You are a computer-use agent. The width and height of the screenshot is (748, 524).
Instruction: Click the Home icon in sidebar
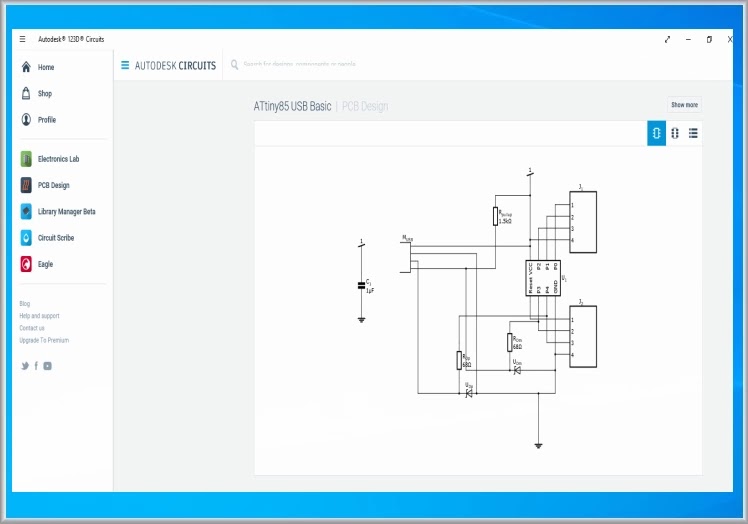(26, 67)
